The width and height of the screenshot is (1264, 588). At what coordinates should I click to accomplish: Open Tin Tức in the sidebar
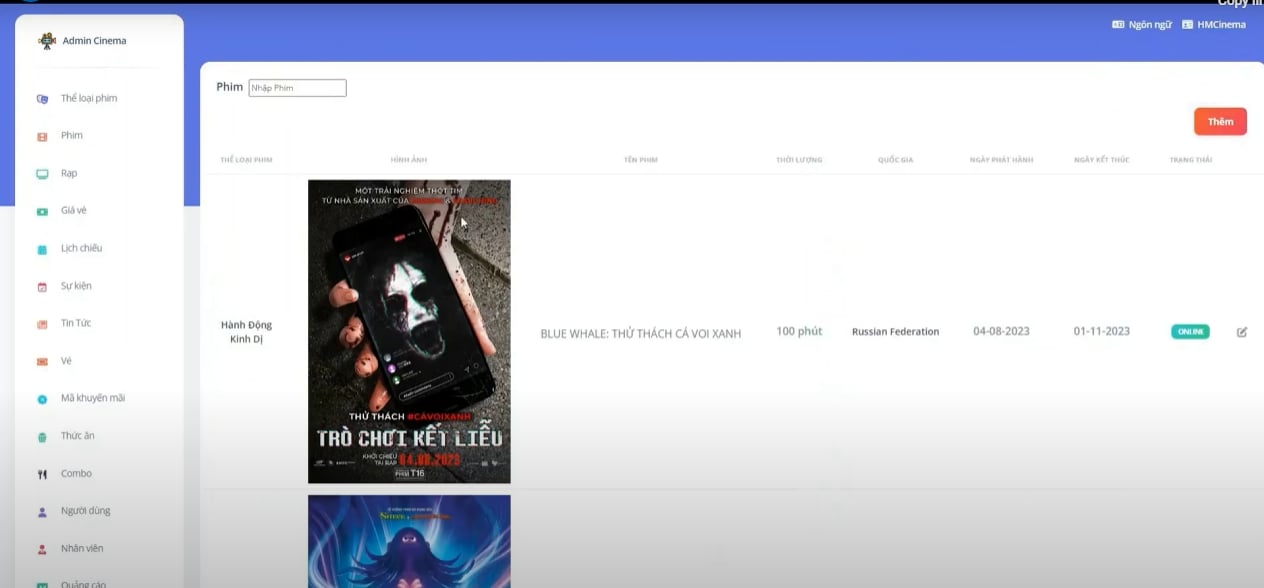(x=76, y=323)
